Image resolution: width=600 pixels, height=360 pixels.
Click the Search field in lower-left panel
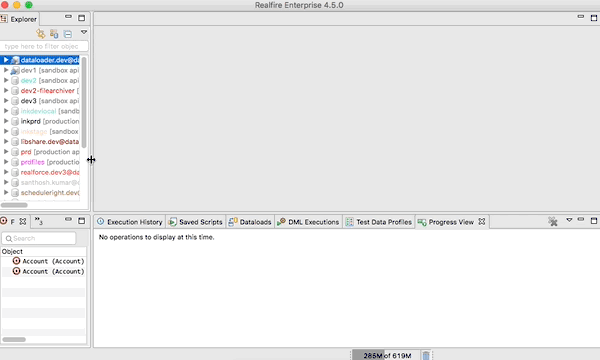39,238
